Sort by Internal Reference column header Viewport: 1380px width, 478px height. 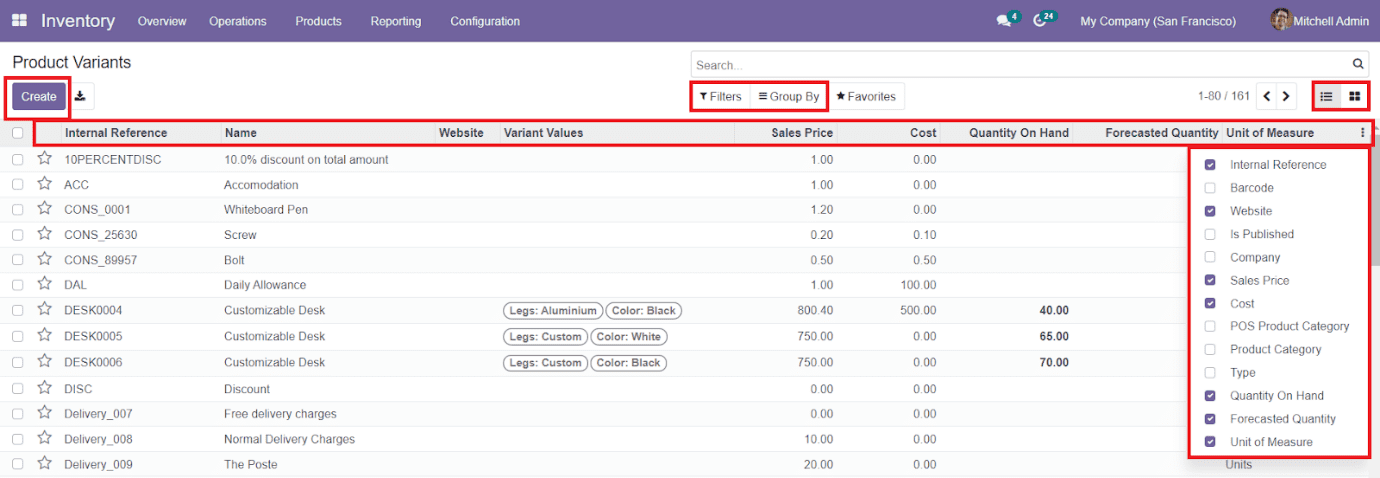116,133
